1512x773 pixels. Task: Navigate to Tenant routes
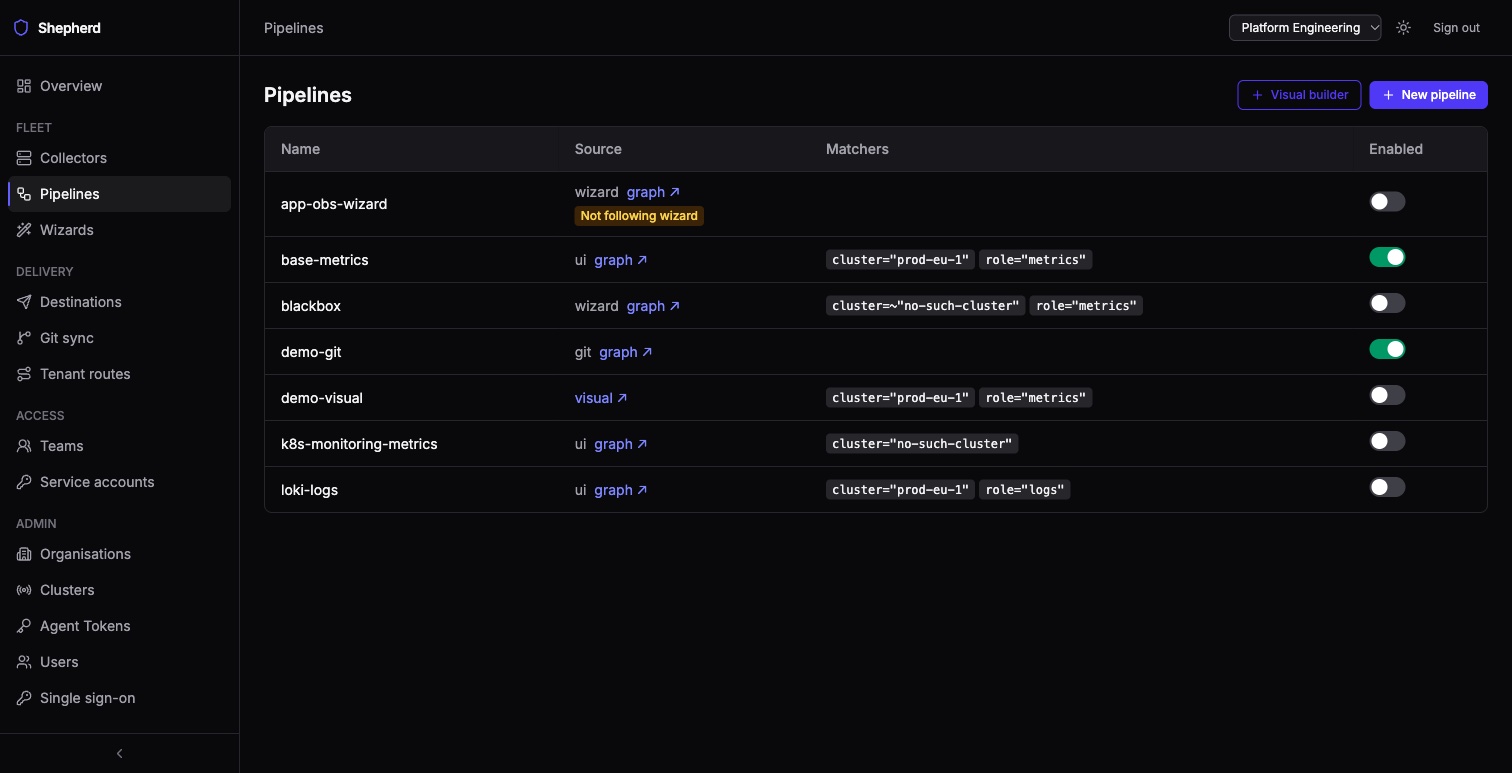pyautogui.click(x=119, y=374)
